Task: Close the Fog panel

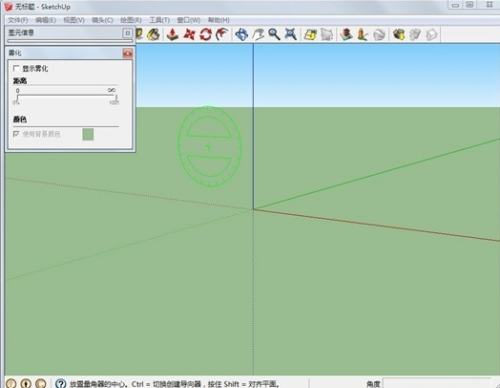Action: click(127, 53)
